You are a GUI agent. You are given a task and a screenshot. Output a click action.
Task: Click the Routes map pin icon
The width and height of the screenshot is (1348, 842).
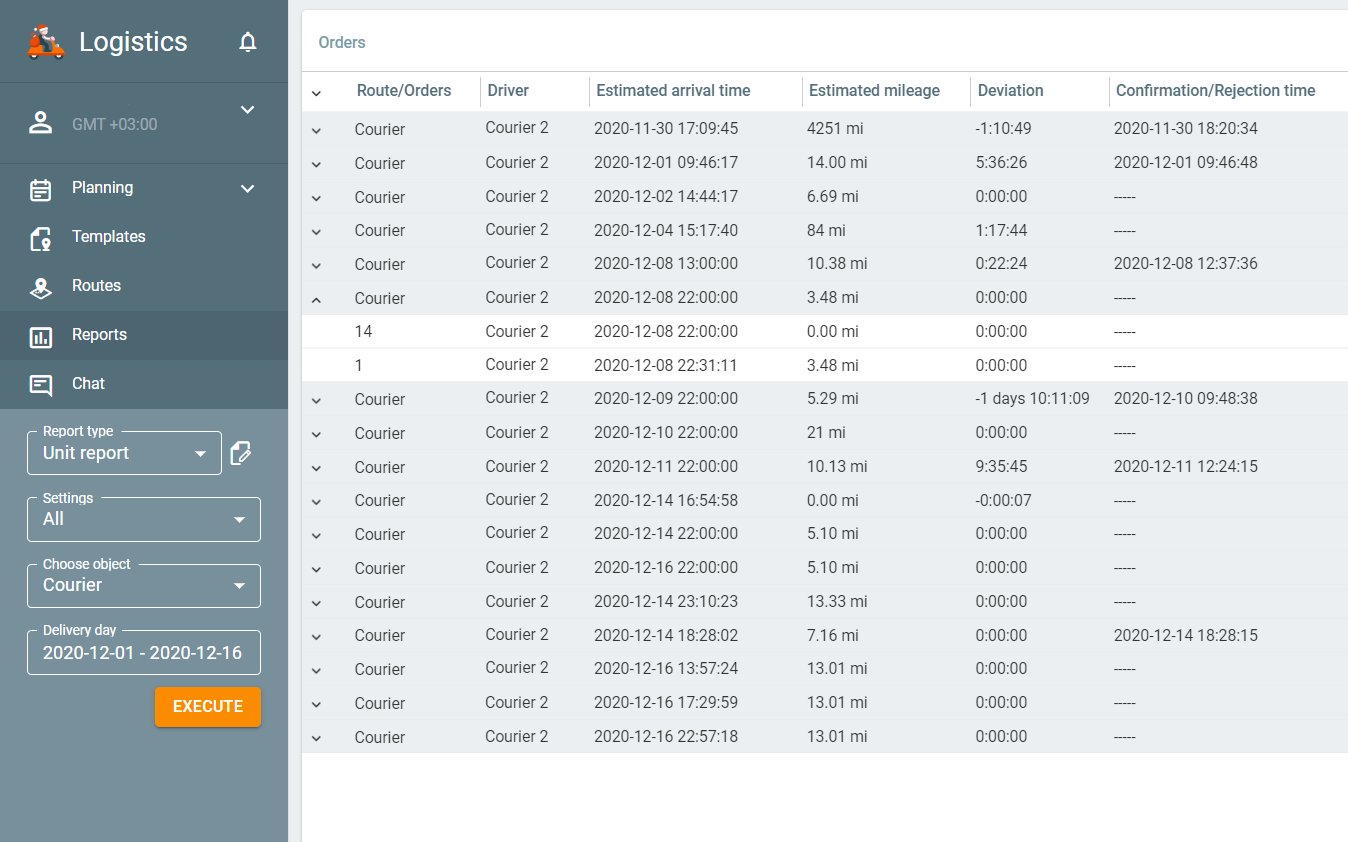pos(41,287)
